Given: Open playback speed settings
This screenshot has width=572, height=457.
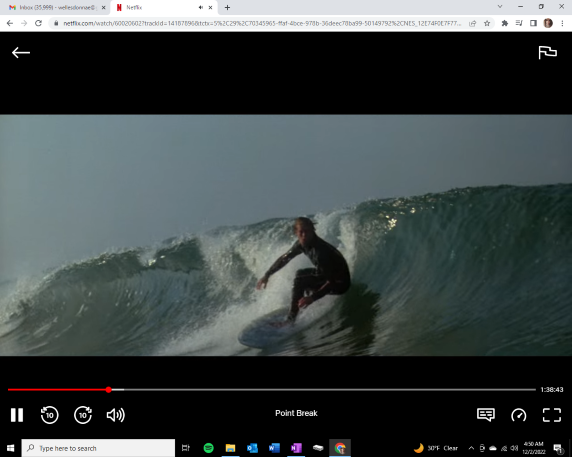Looking at the screenshot, I should [519, 415].
